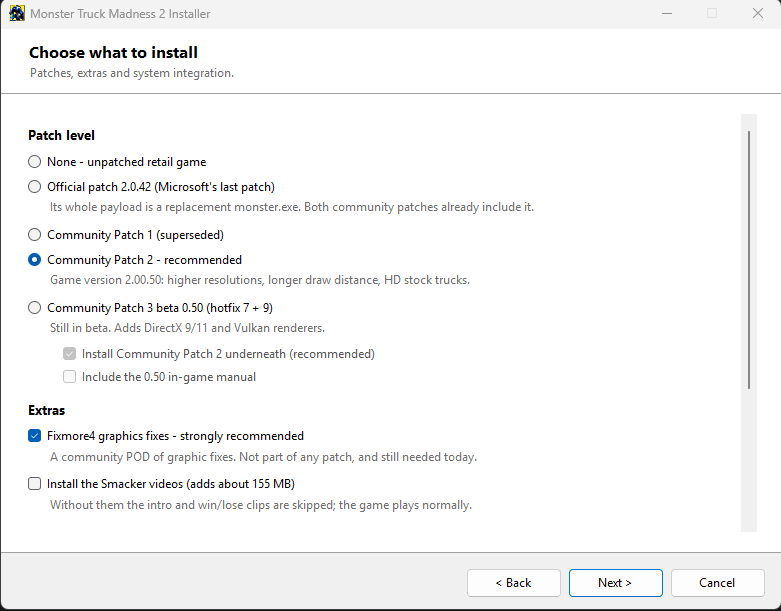Close the installer window
Screen dimensions: 781x611
(x=758, y=13)
